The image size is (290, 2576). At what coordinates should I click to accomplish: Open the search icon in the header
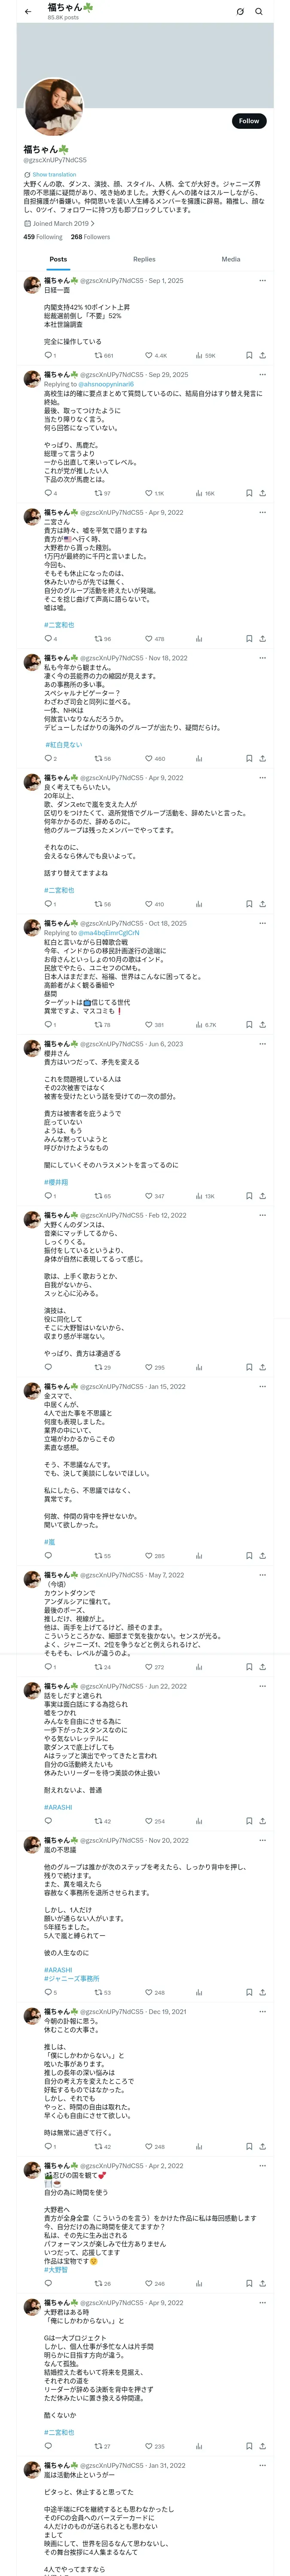[259, 12]
